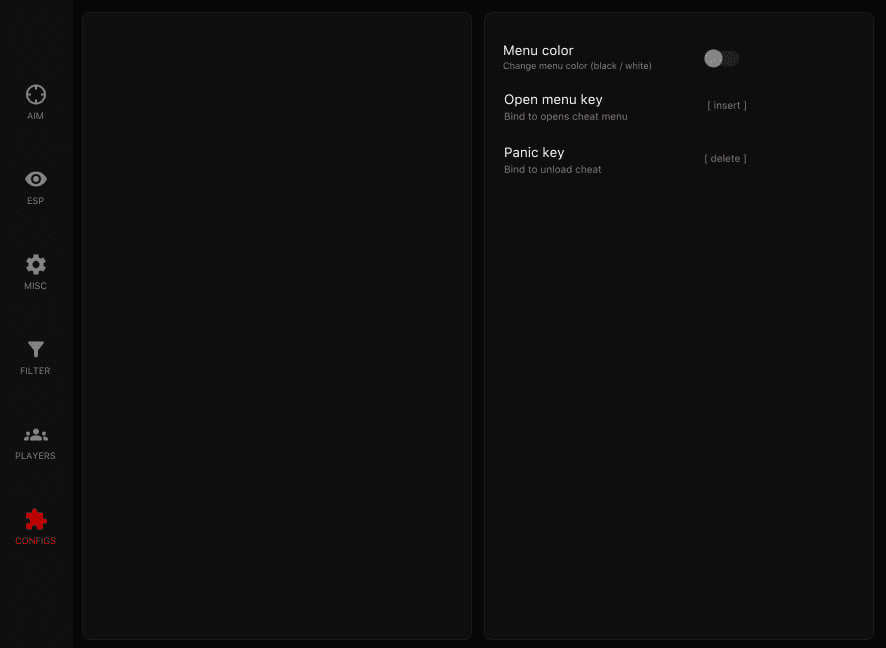
Task: Click the CONFIGS tab label
Action: coord(35,541)
